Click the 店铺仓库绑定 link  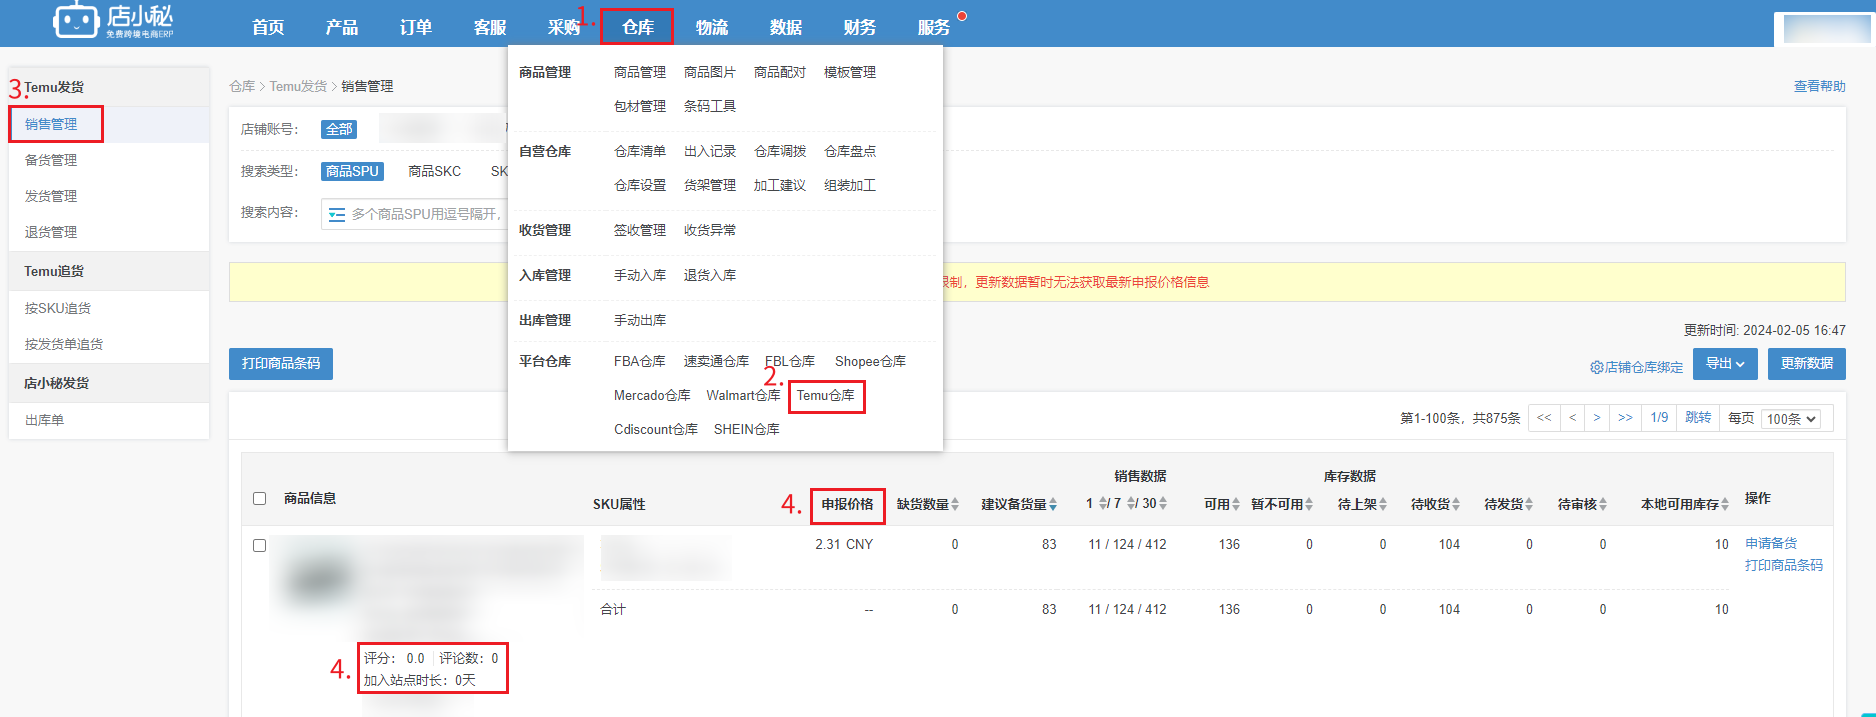click(x=1644, y=368)
